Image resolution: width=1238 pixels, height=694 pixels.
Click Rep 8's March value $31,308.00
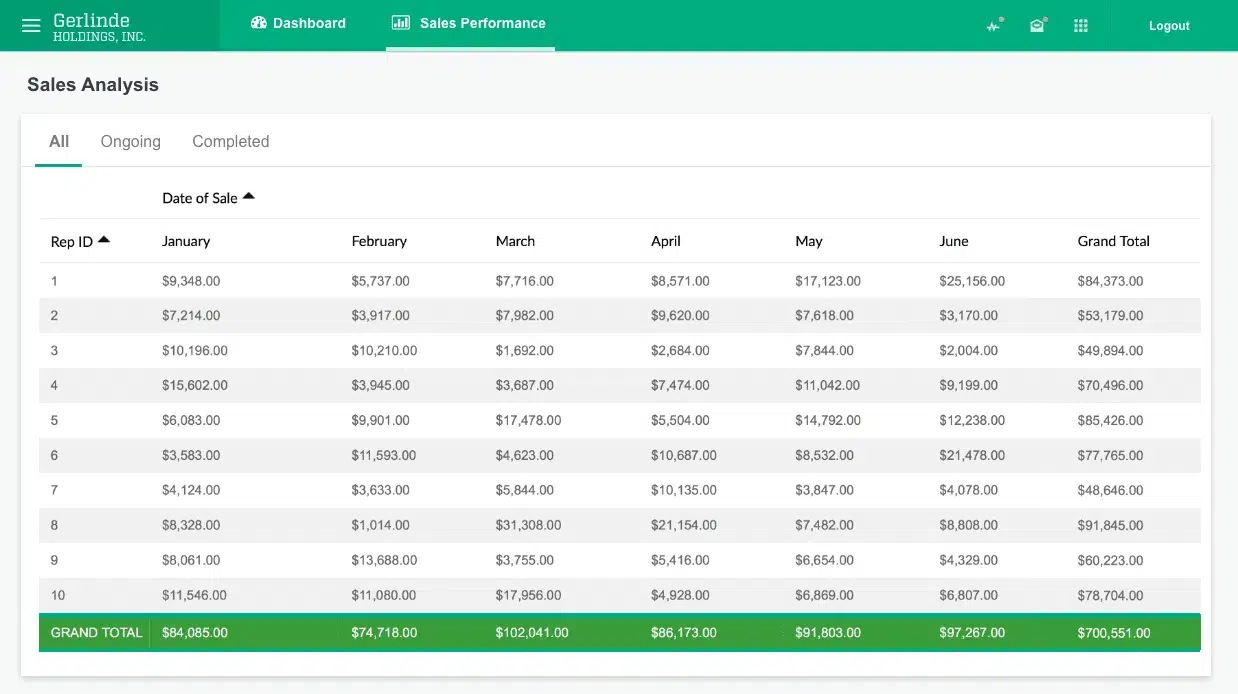coord(528,525)
